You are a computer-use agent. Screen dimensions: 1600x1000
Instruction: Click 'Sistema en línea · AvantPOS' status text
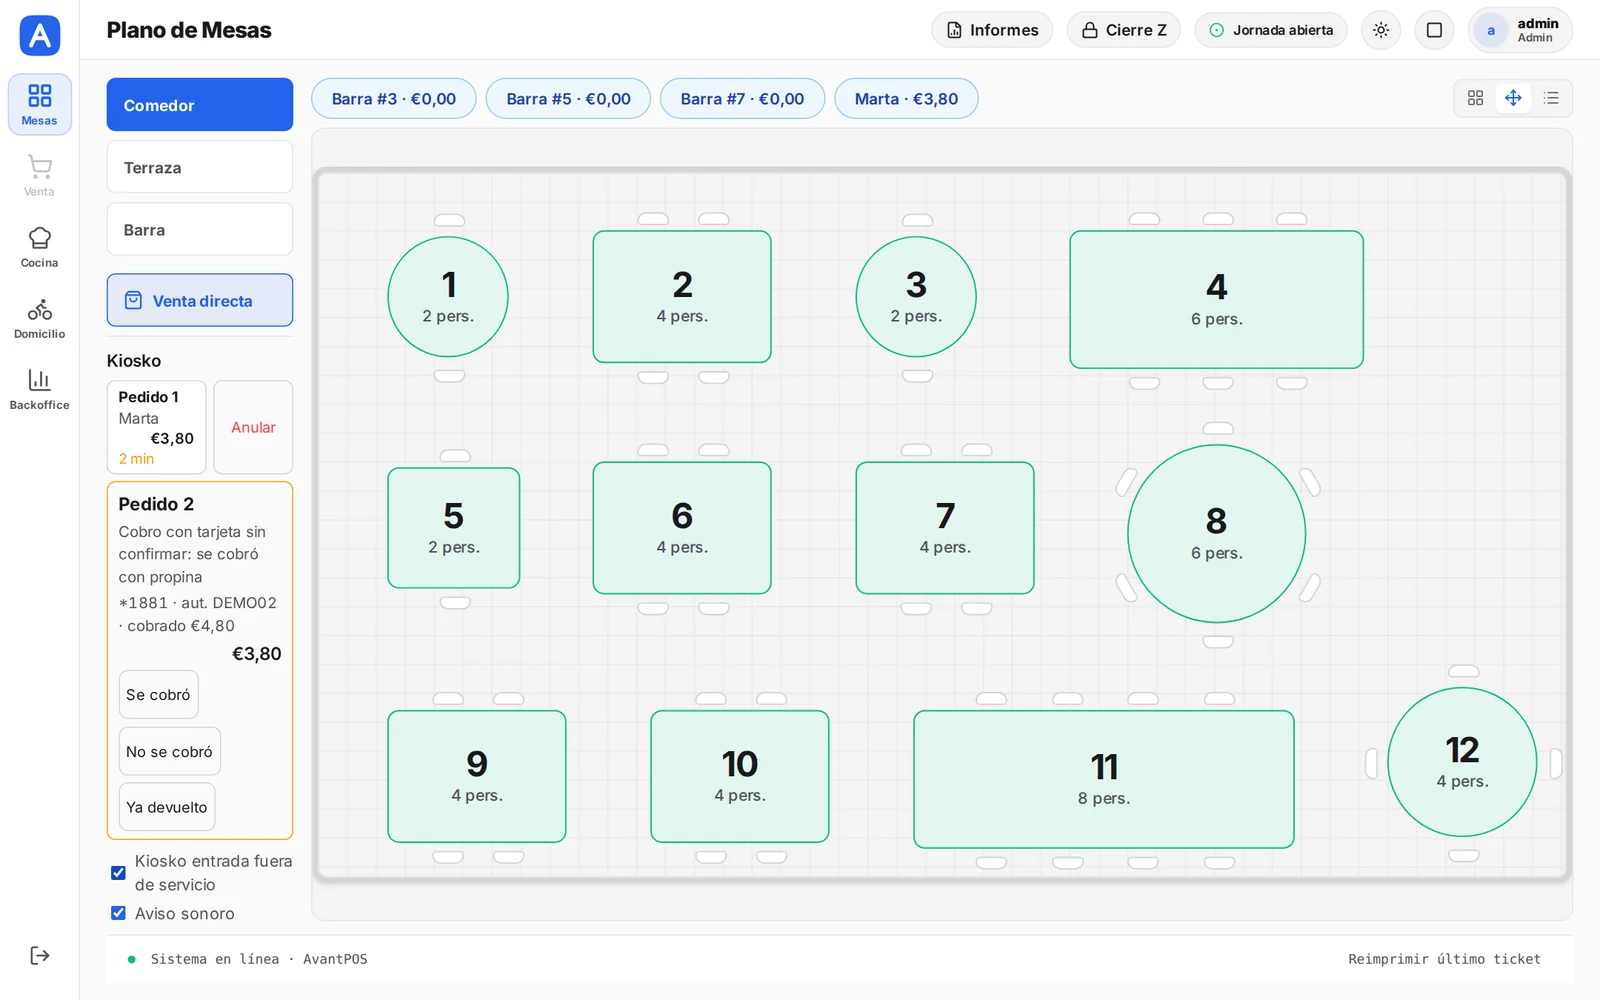(259, 959)
